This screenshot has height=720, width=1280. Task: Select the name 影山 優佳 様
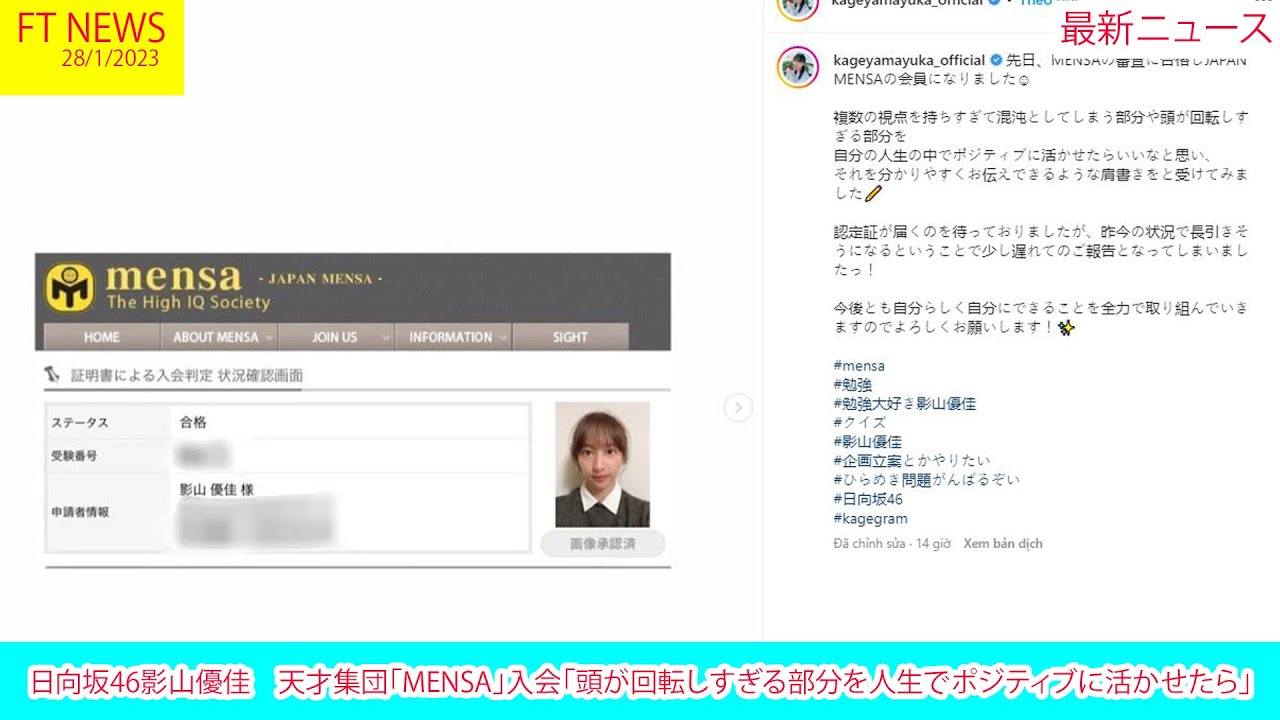click(x=216, y=490)
